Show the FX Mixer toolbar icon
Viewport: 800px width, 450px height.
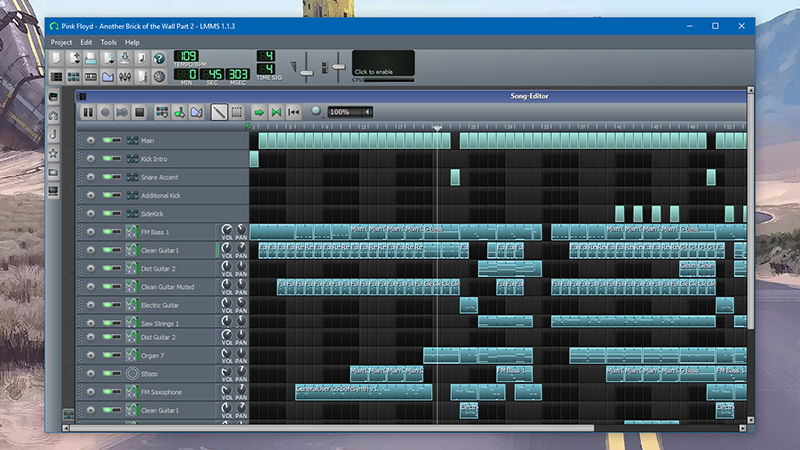(124, 77)
